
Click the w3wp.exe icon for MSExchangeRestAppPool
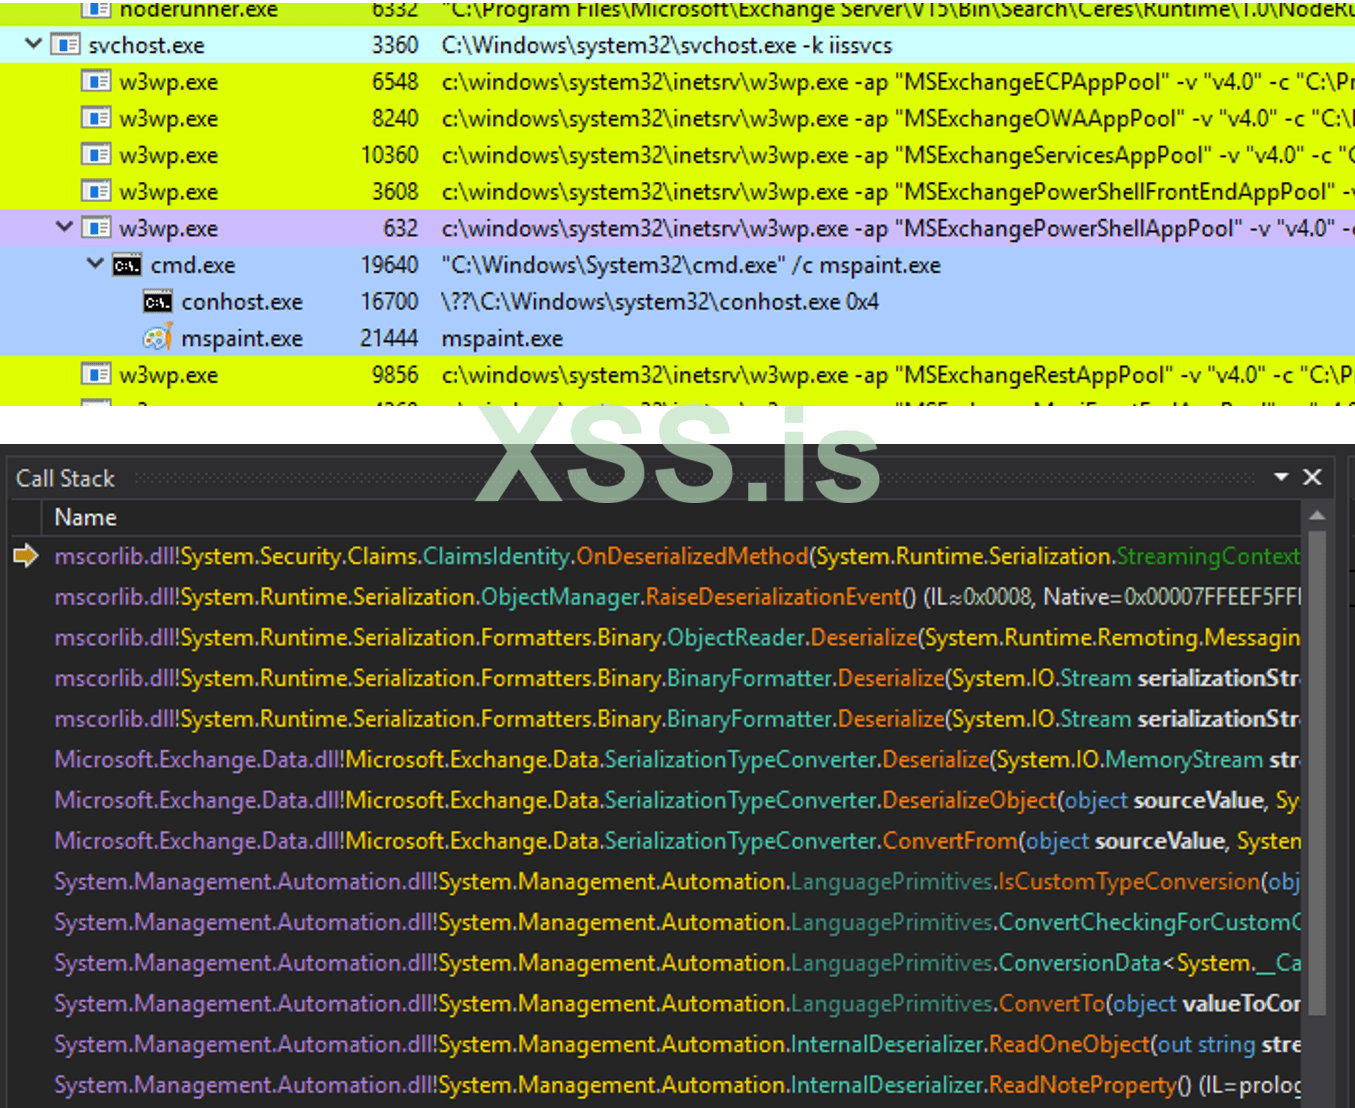point(96,374)
